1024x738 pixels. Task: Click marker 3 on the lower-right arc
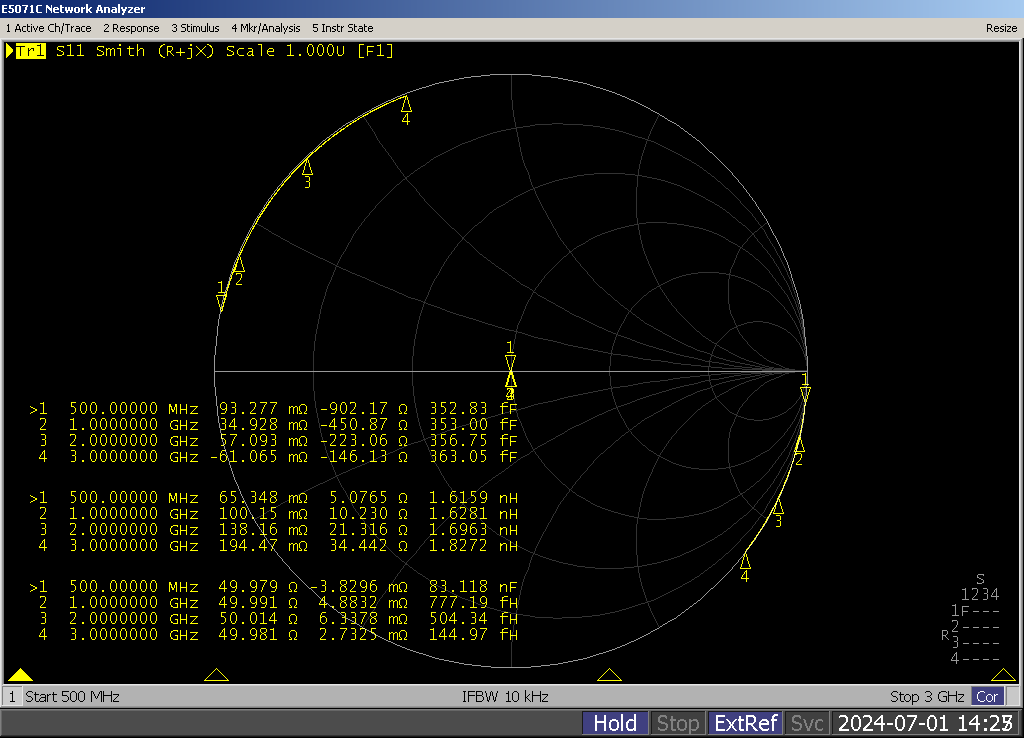[778, 507]
